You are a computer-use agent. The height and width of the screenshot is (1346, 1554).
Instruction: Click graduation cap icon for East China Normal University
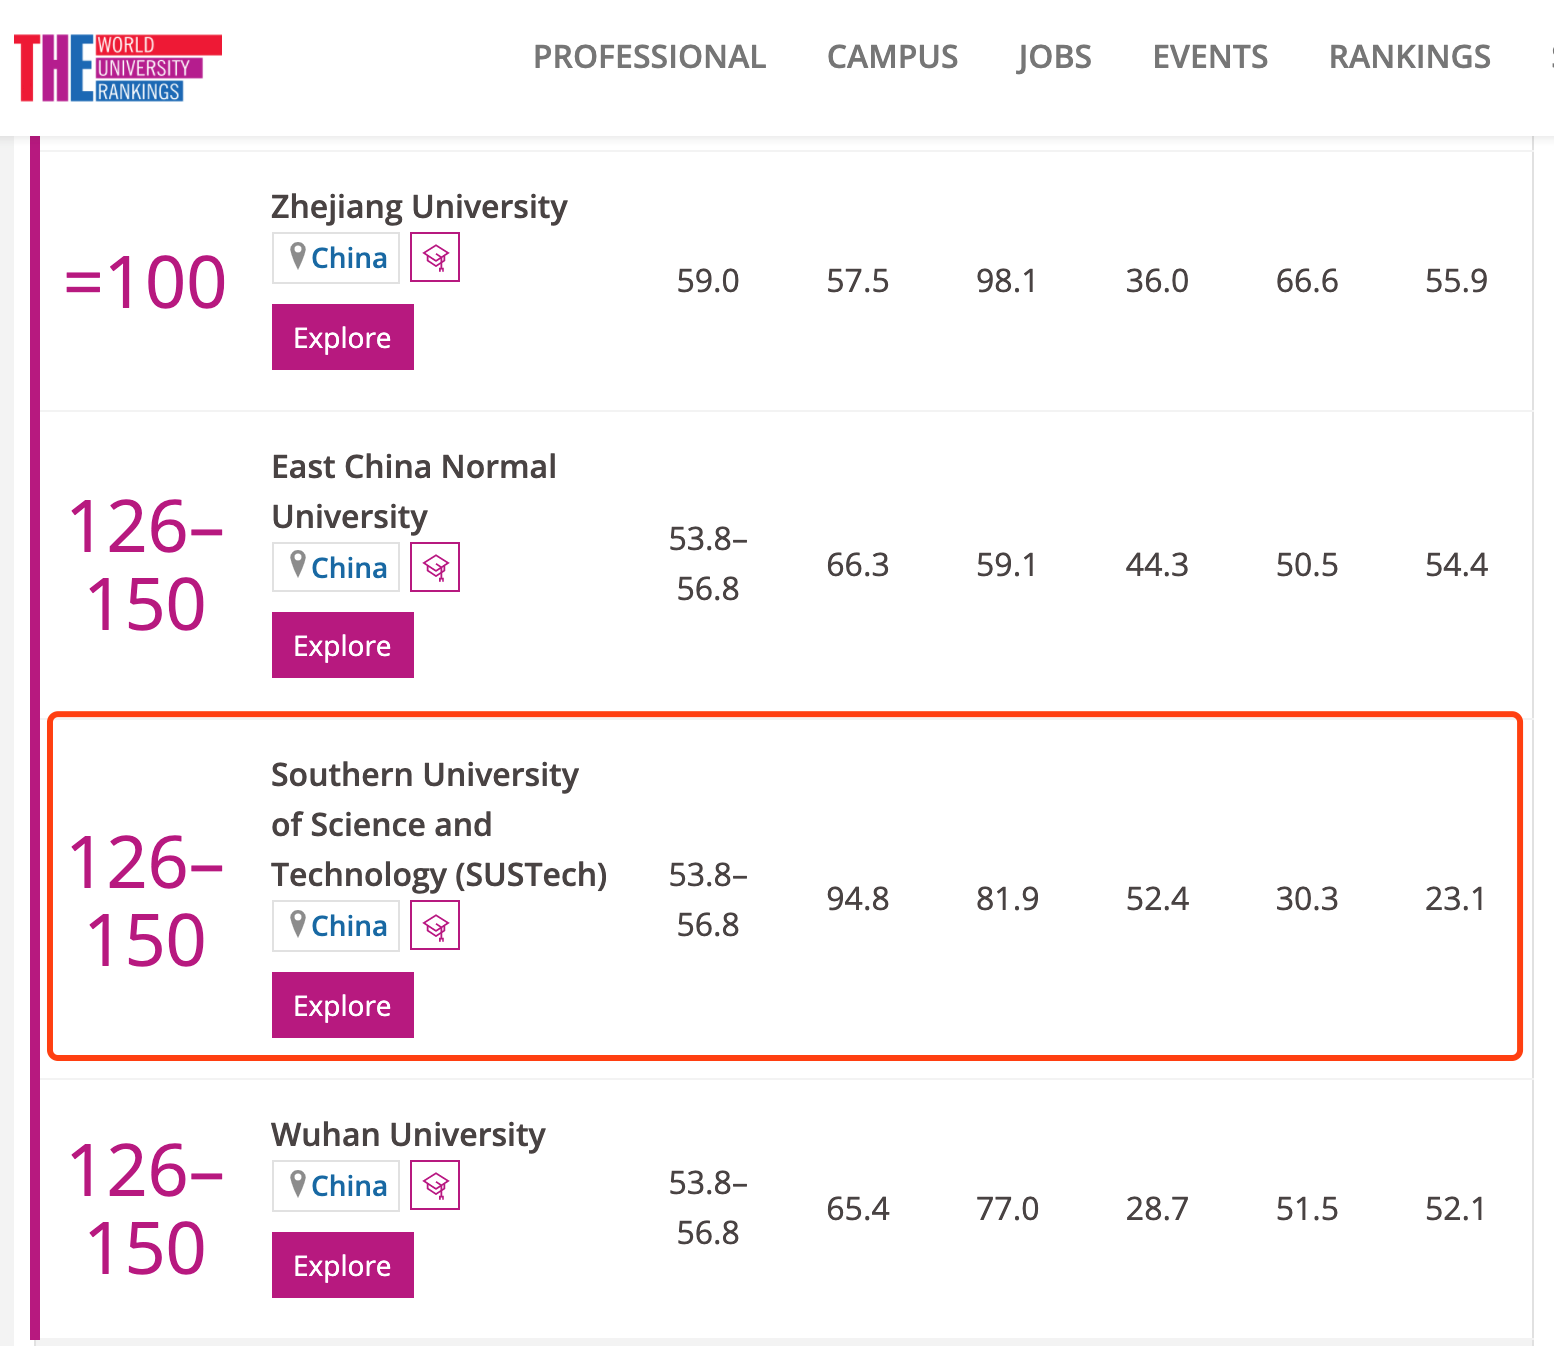click(435, 568)
